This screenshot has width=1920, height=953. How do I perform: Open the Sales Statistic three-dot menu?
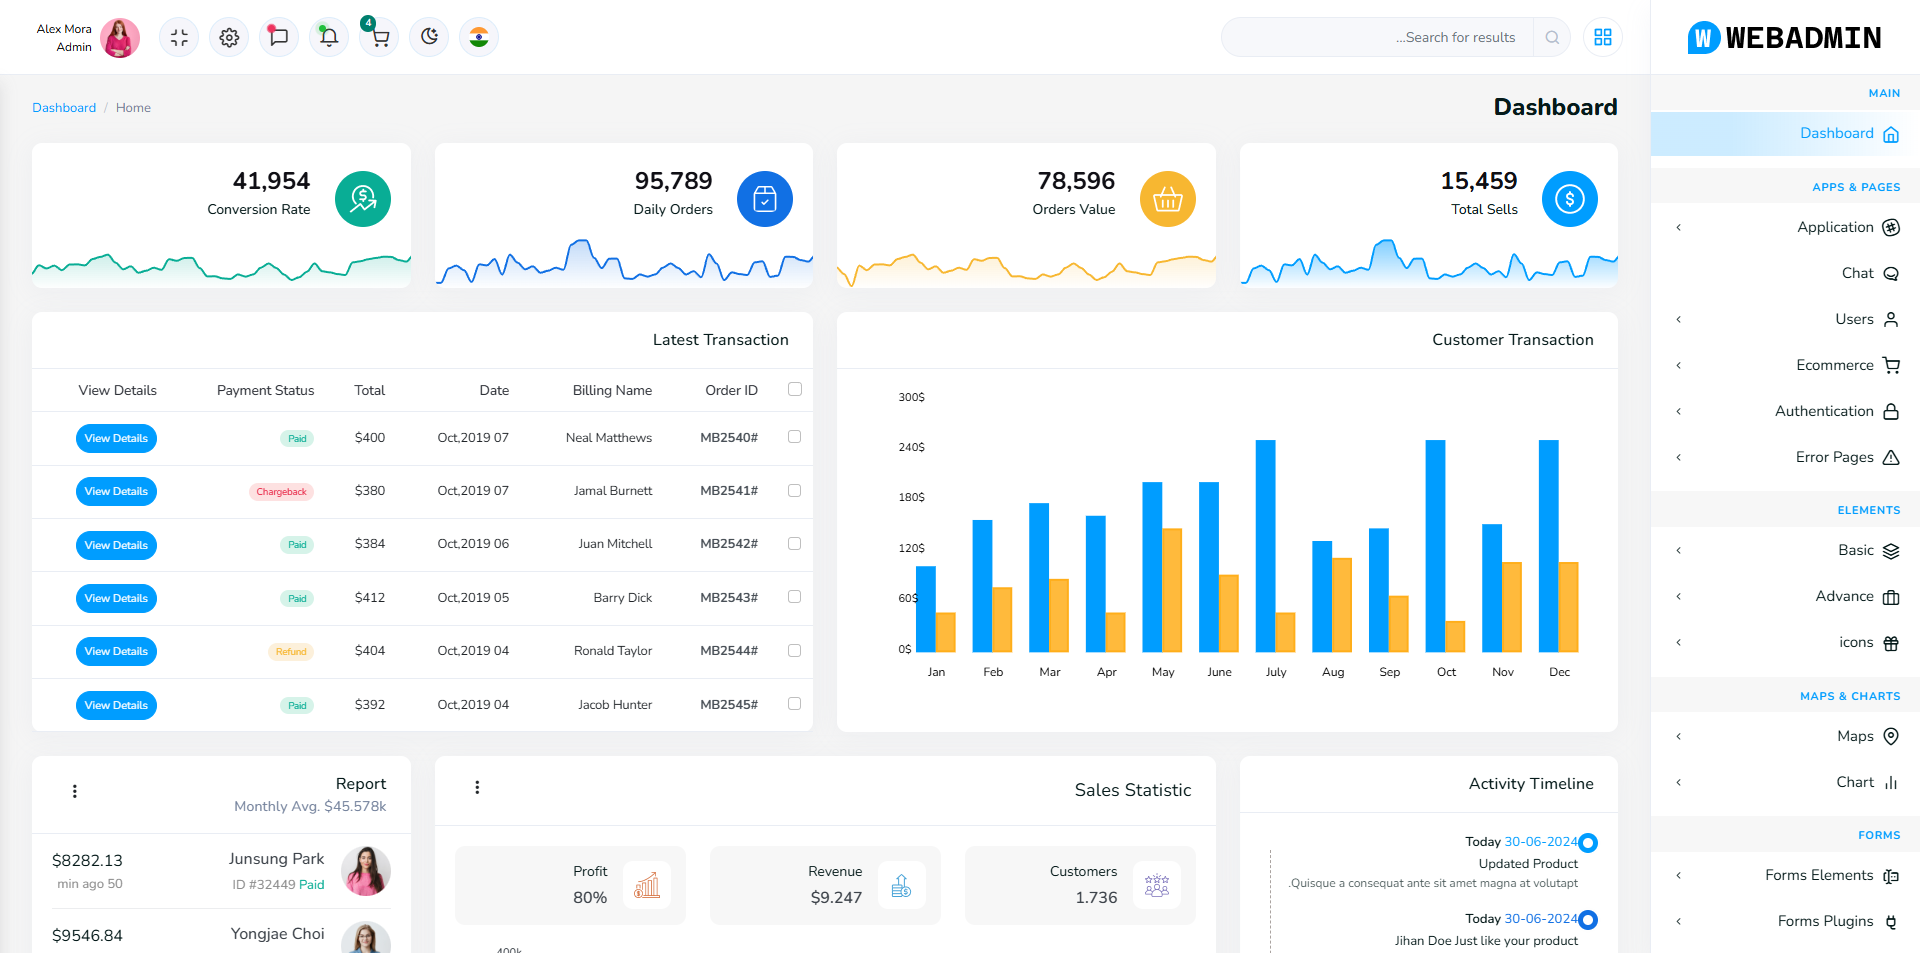click(477, 788)
